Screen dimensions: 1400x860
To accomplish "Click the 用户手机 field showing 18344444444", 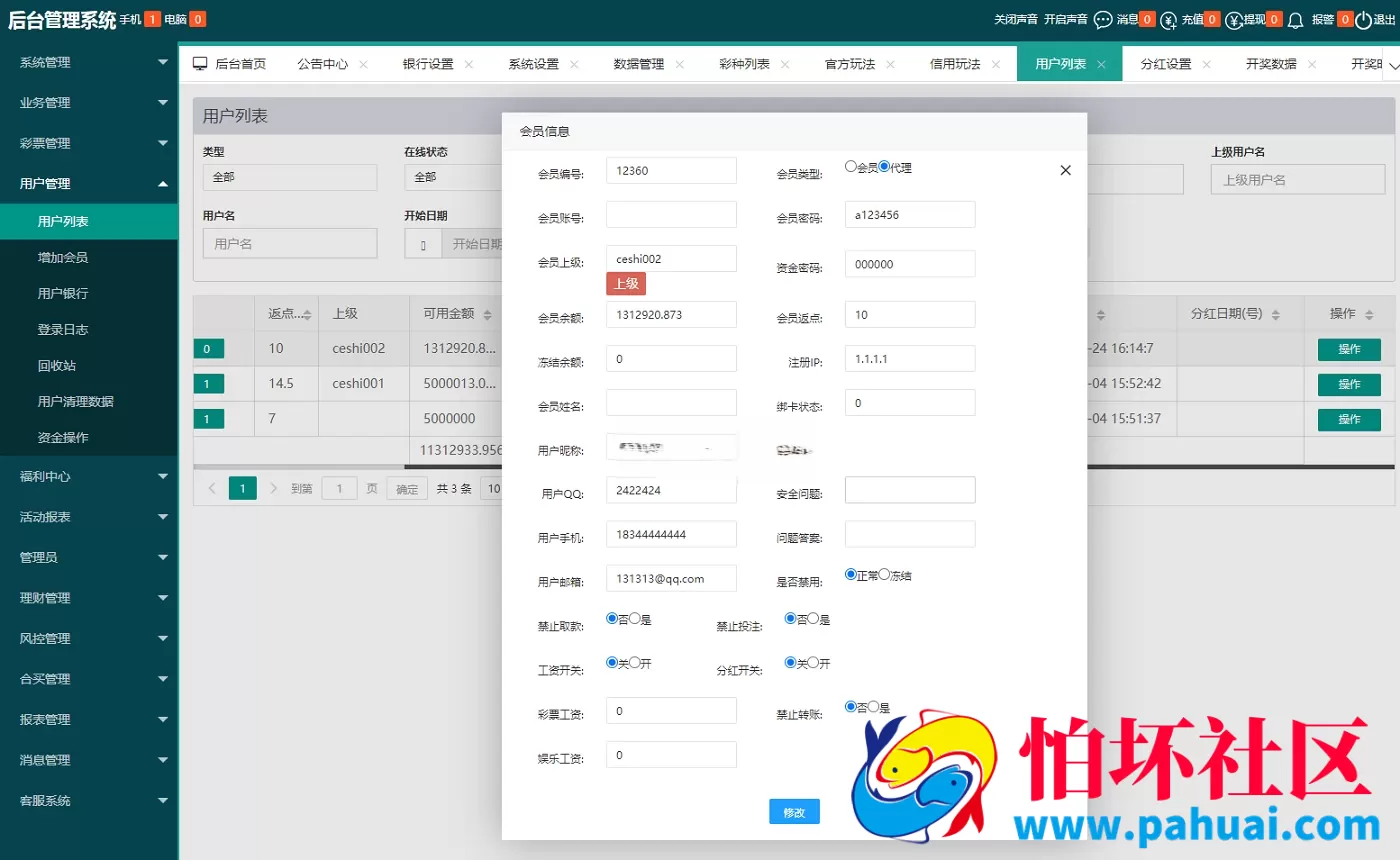I will (x=671, y=534).
